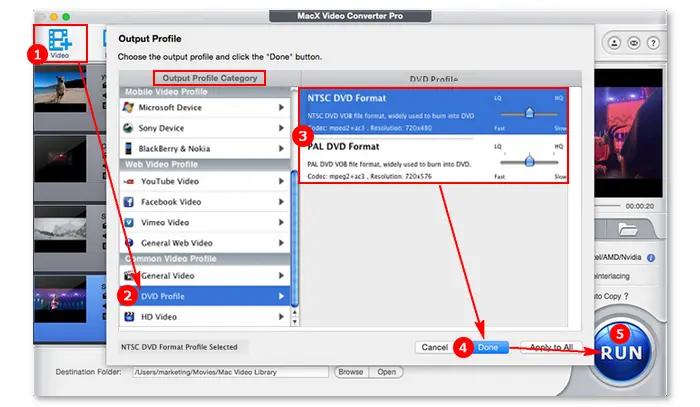
Task: Select the Facebook Video category
Action: point(205,202)
